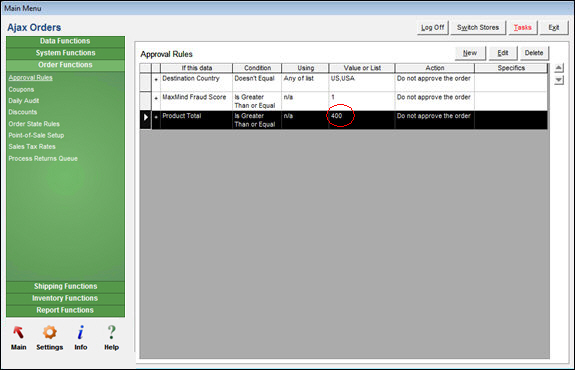575x370 pixels.
Task: Move the selected rule up with the arrow
Action: [x=558, y=67]
